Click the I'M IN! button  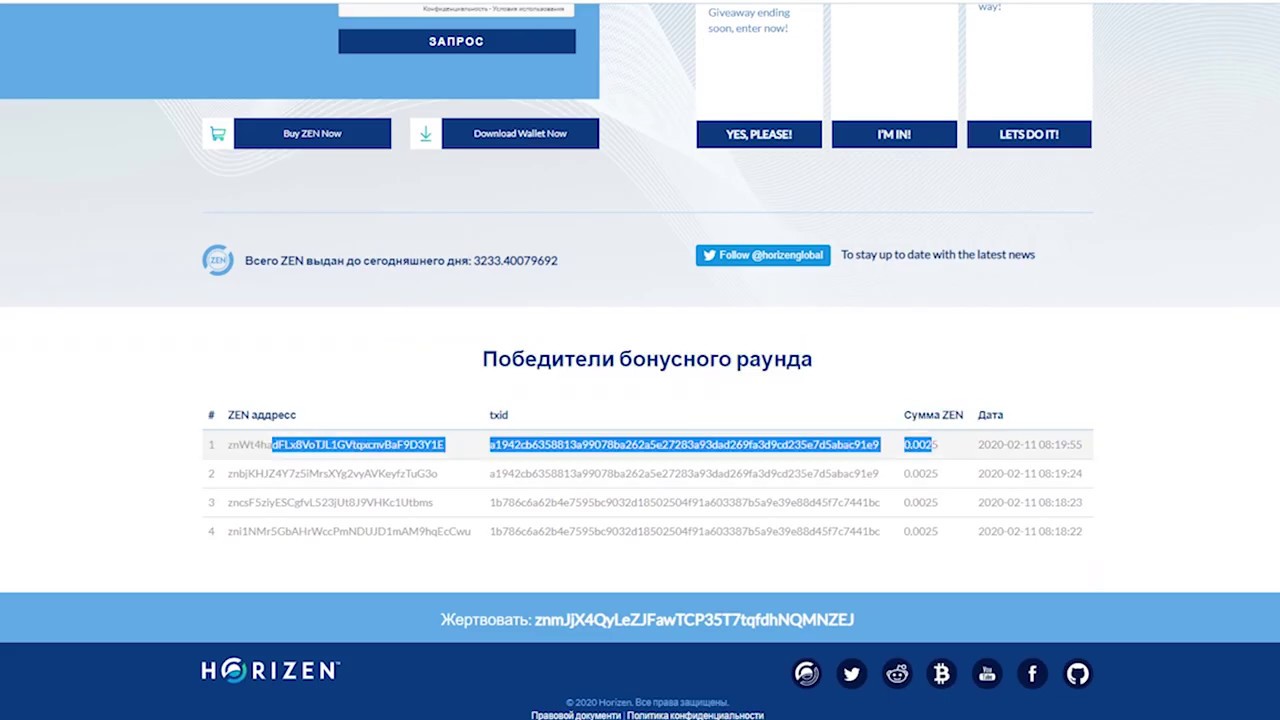click(894, 134)
